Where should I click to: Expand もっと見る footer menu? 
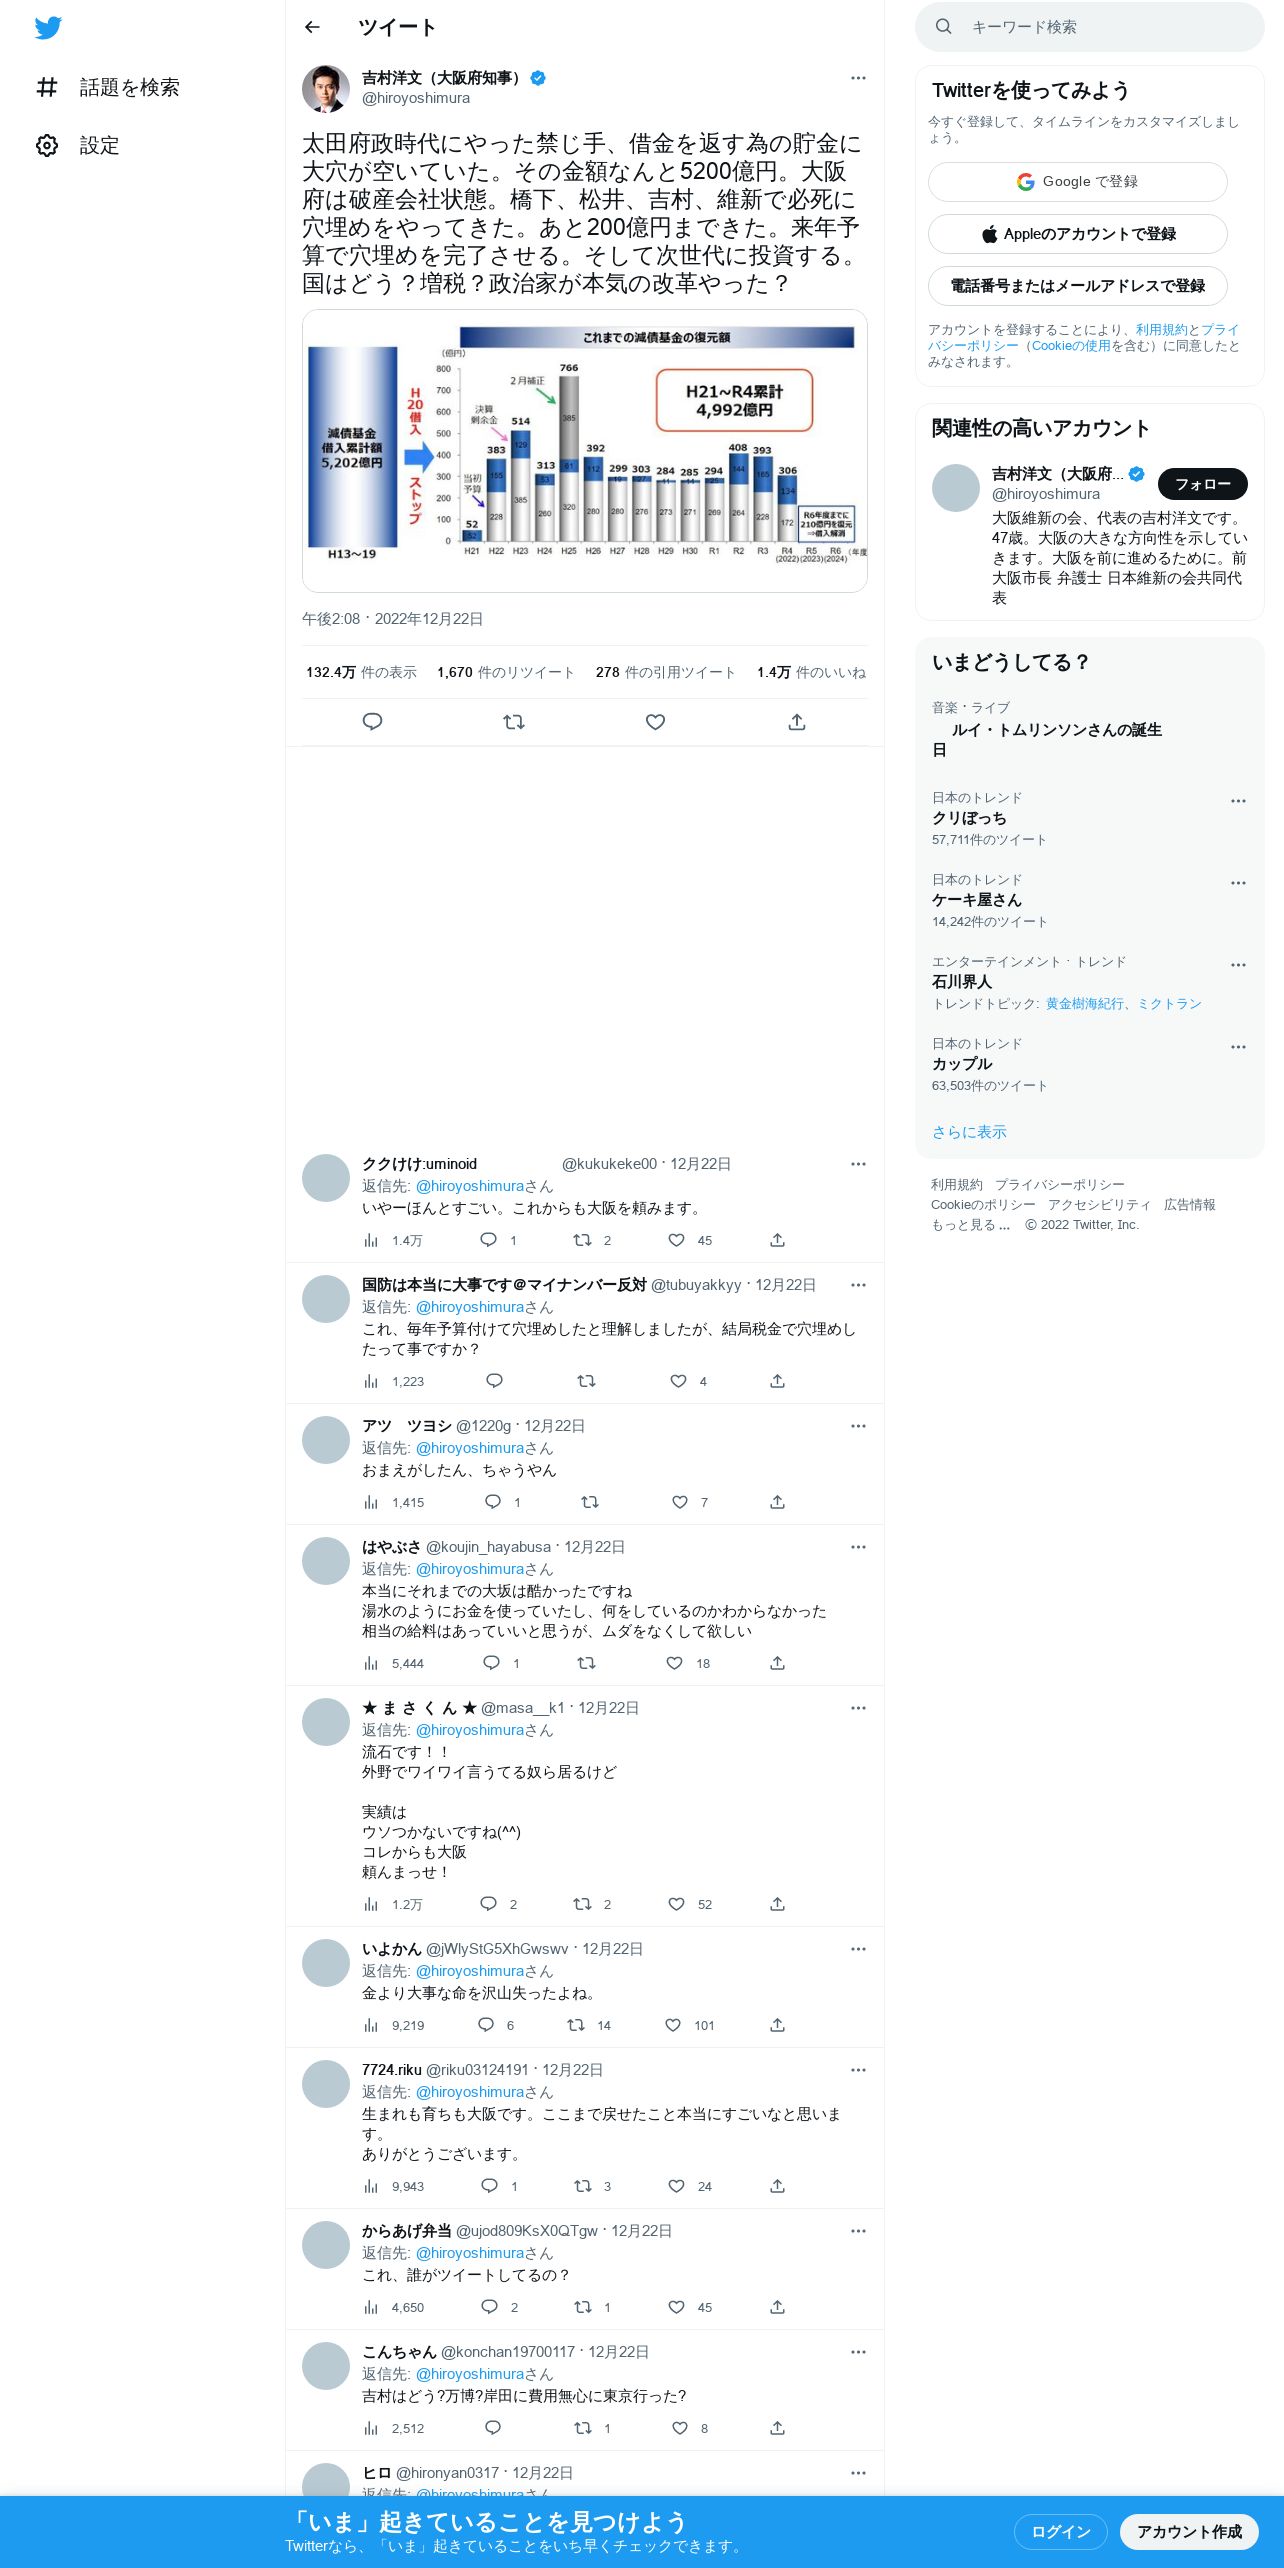point(970,1225)
